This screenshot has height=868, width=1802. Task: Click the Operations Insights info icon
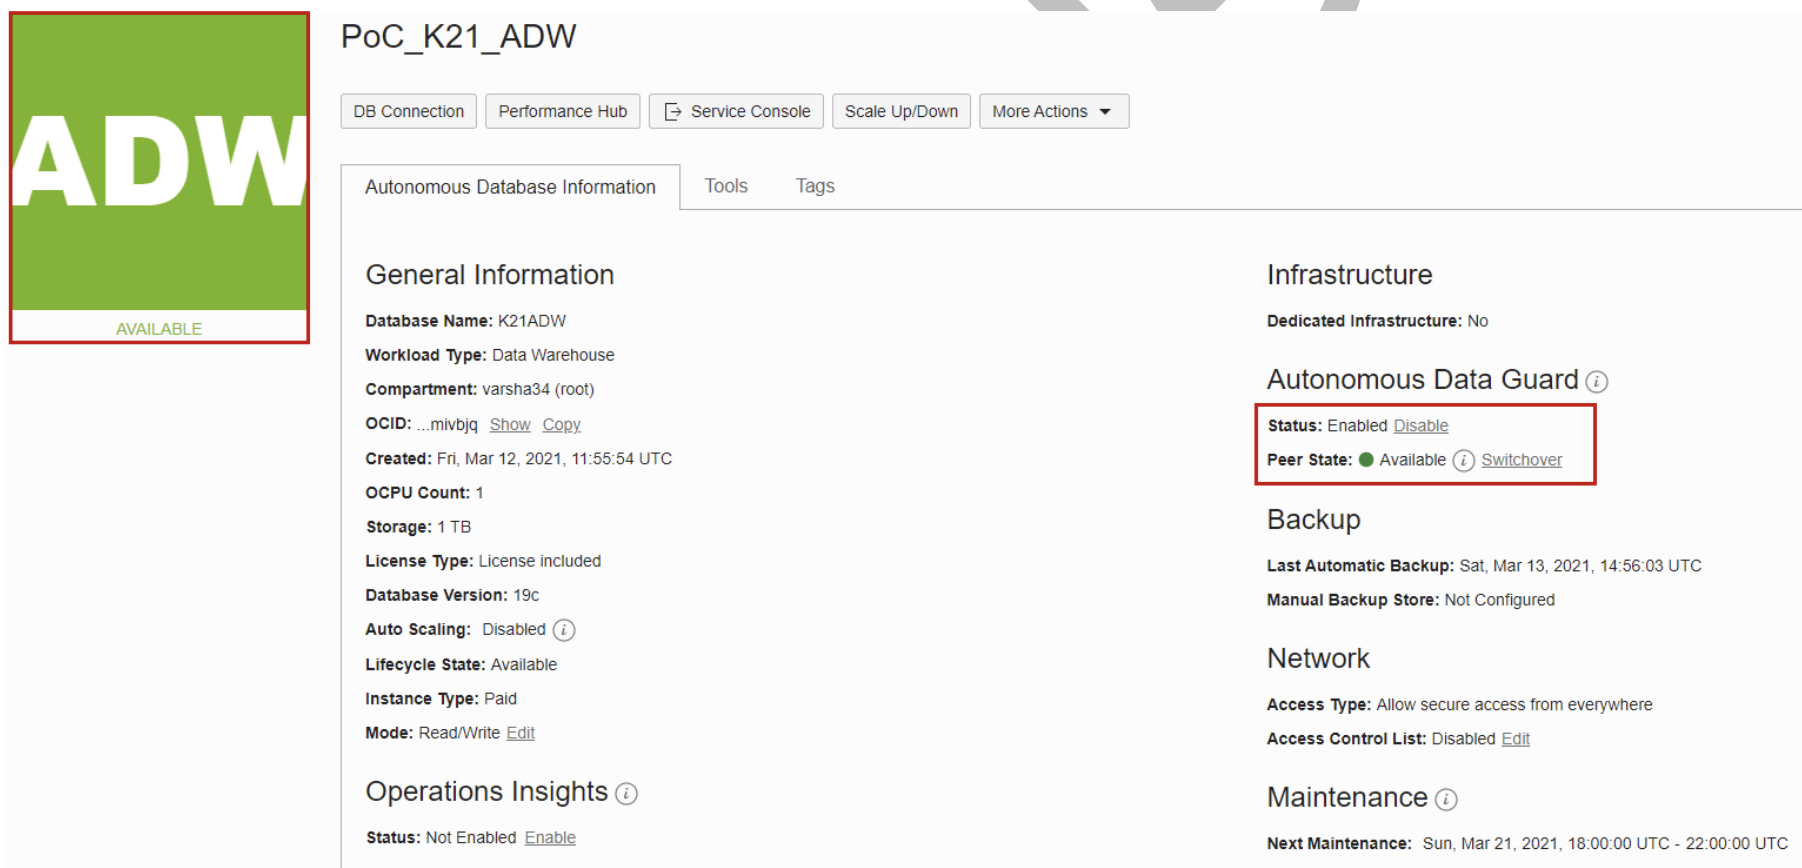tap(626, 794)
